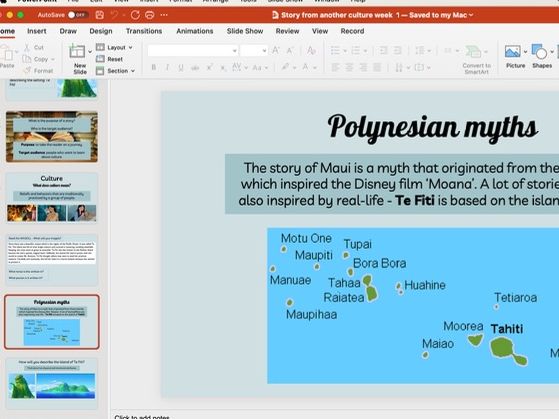Toggle Align Left paragraph alignment
The height and width of the screenshot is (419, 559).
point(335,67)
